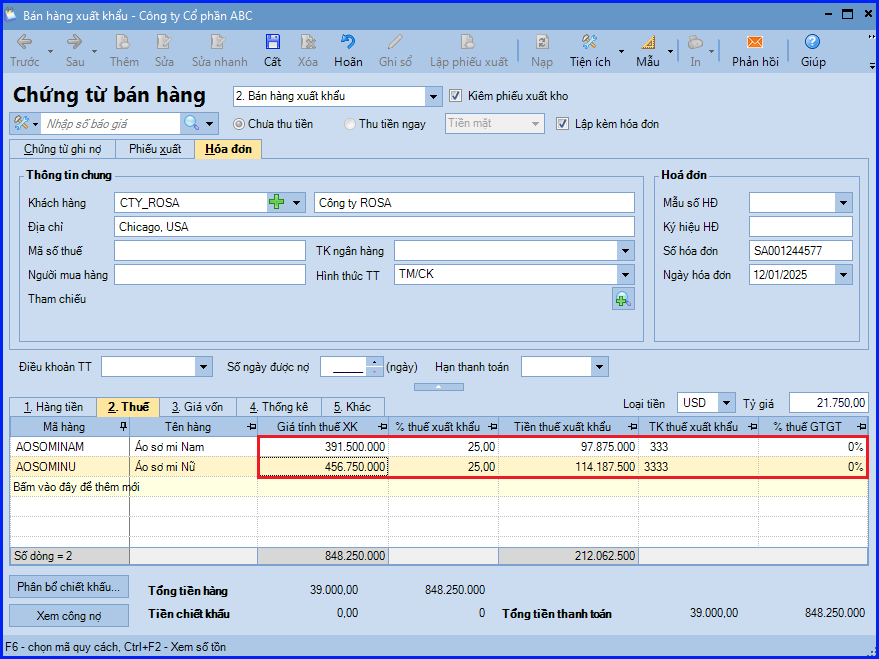This screenshot has width=879, height=659.
Task: Select Chưa thu tiền radio option
Action: click(239, 124)
